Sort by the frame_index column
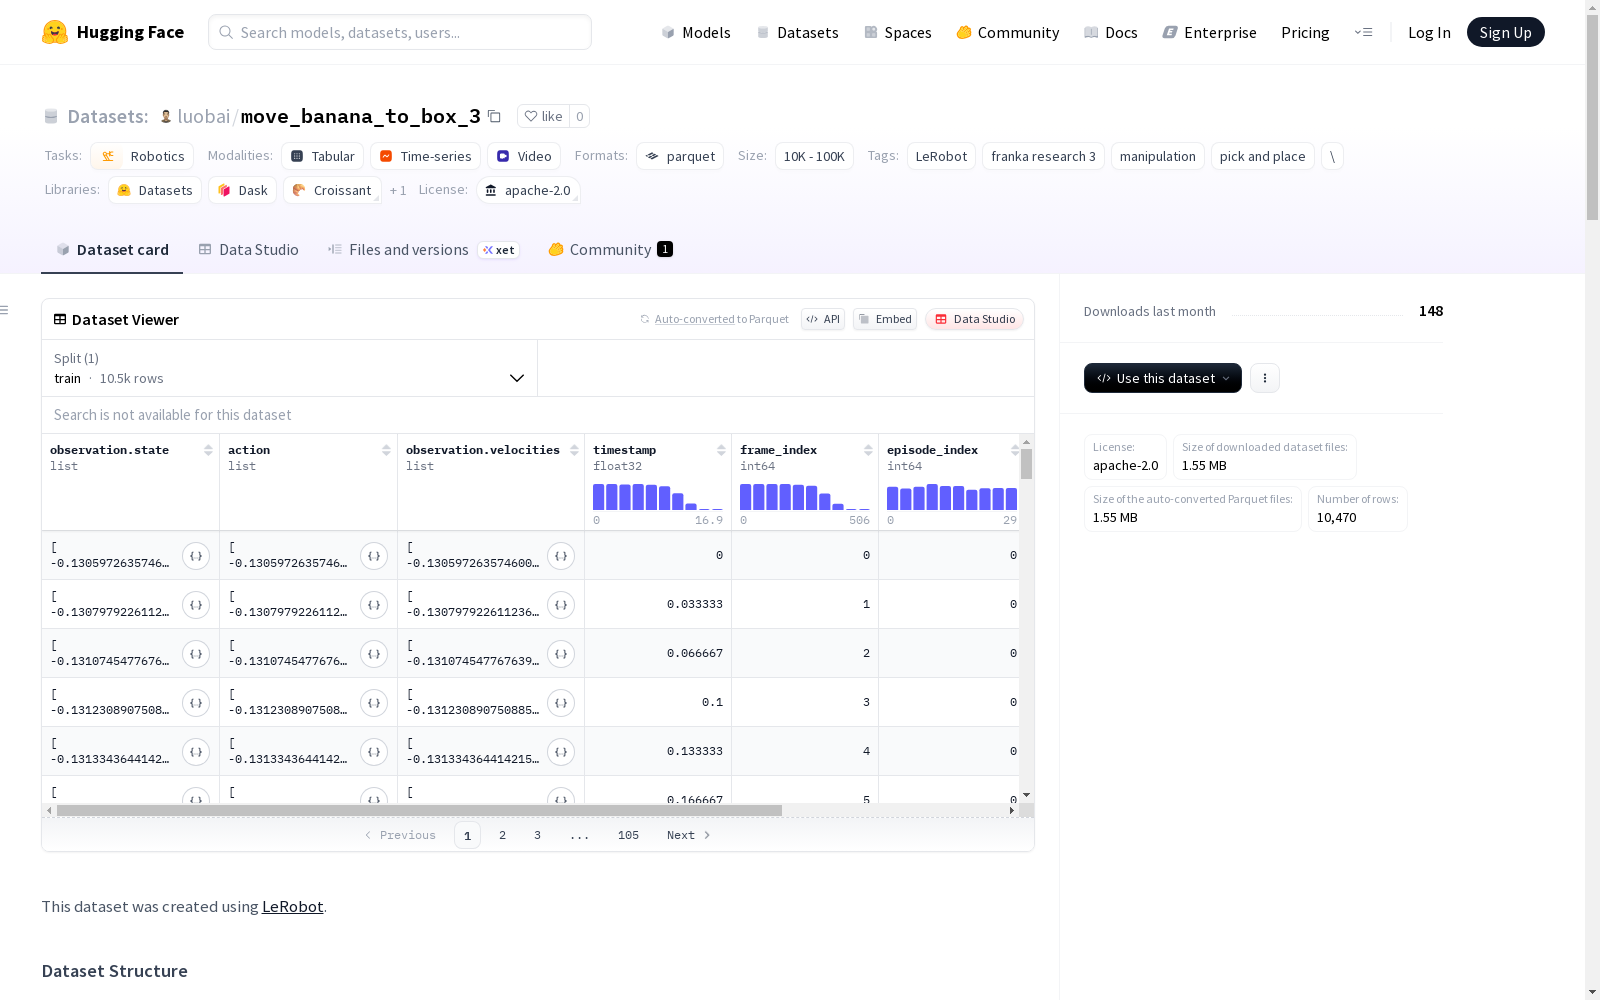1600x1000 pixels. (x=868, y=450)
